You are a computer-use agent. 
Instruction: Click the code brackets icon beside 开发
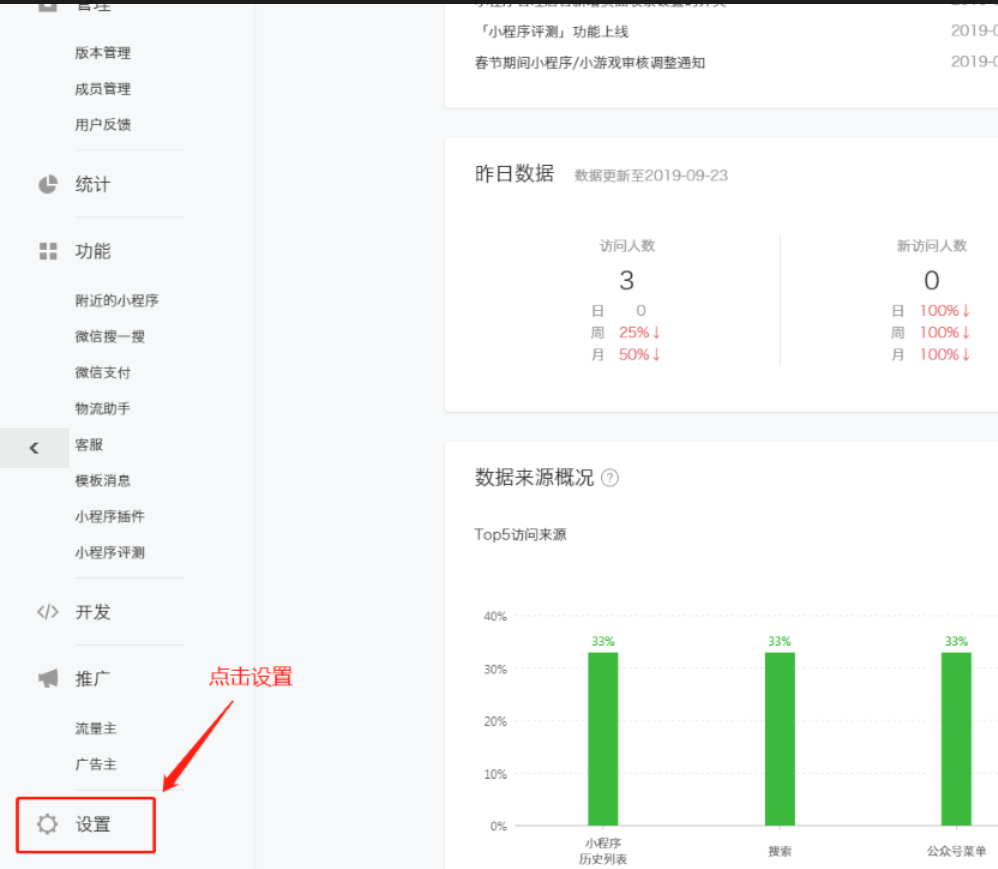[x=47, y=612]
